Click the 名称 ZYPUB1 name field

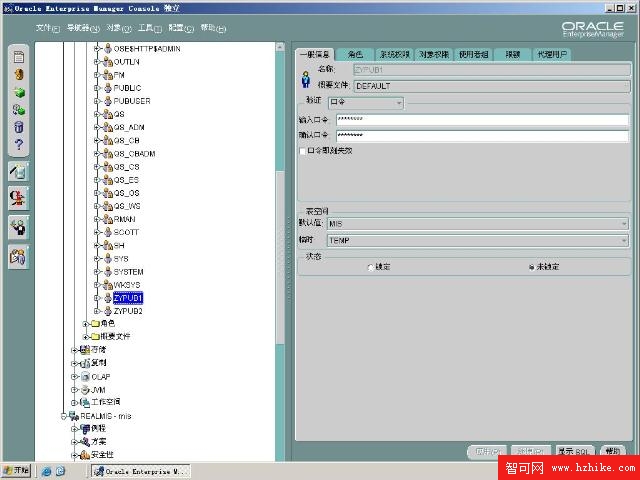click(492, 70)
